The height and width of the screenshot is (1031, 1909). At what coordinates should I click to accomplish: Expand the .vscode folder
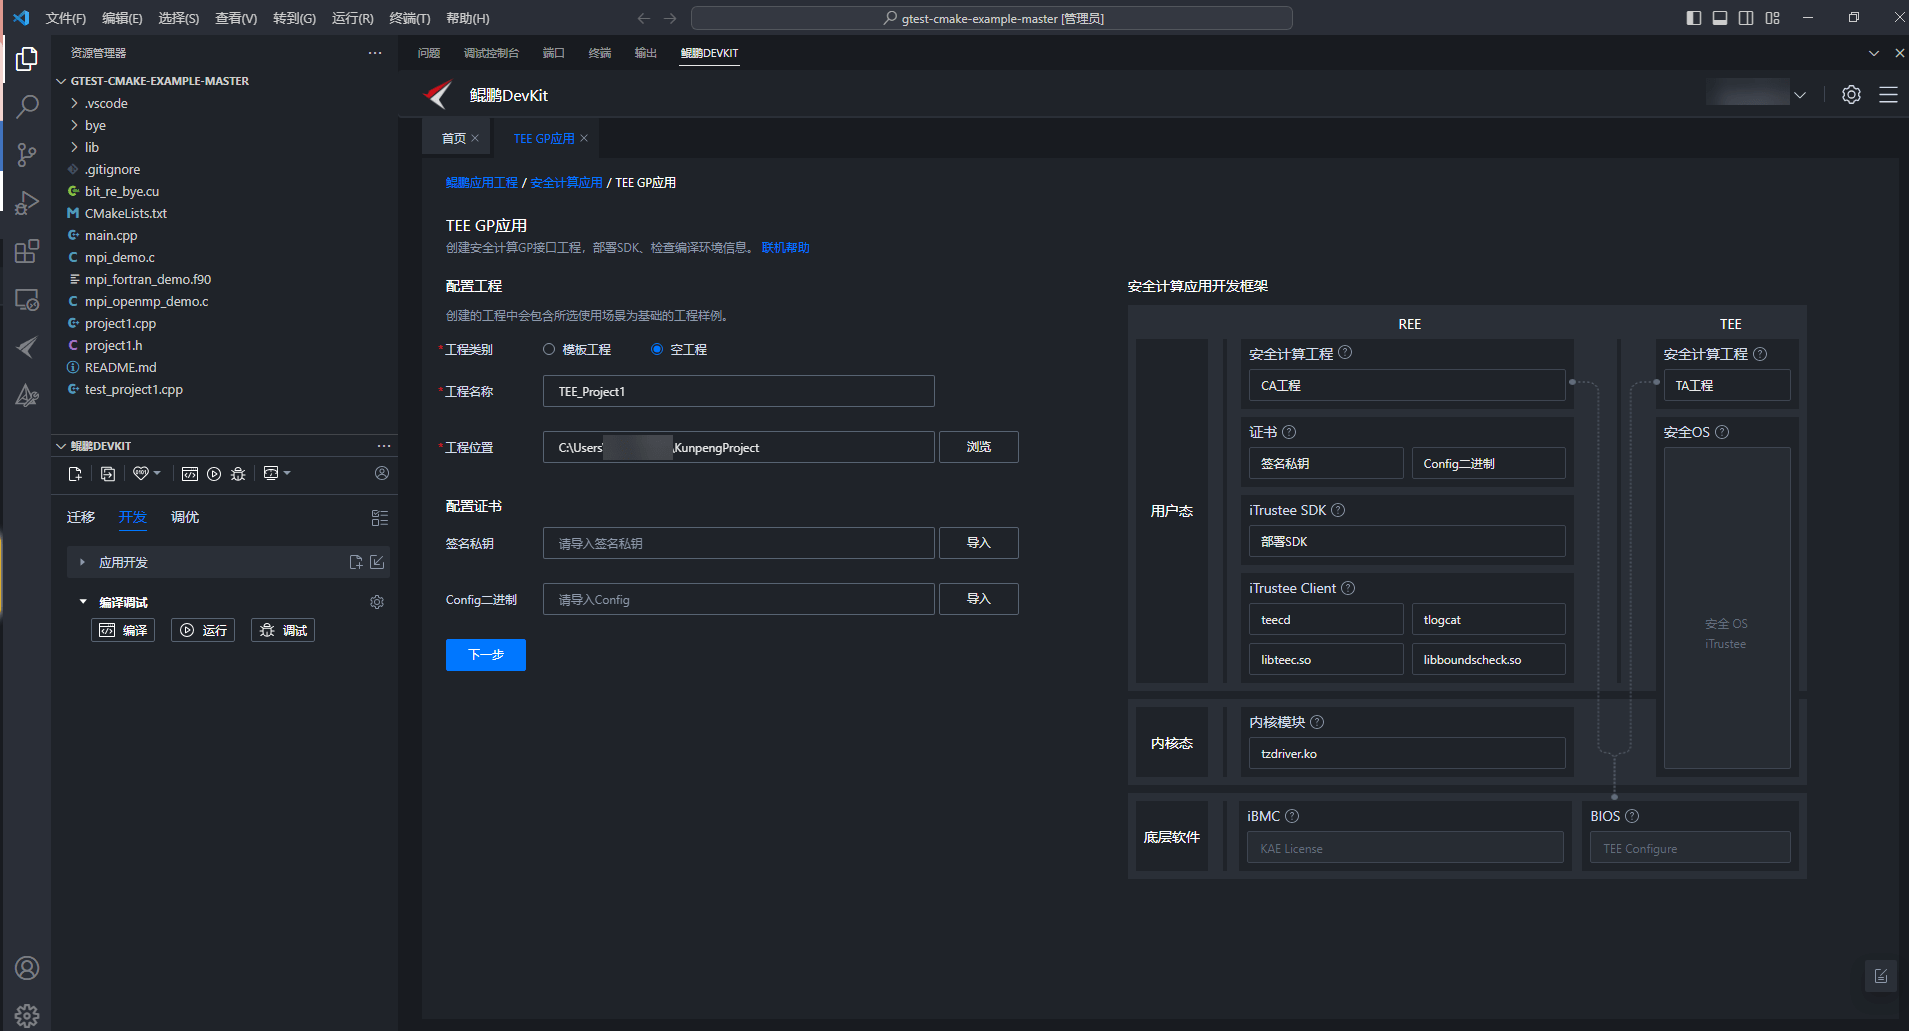(x=74, y=103)
